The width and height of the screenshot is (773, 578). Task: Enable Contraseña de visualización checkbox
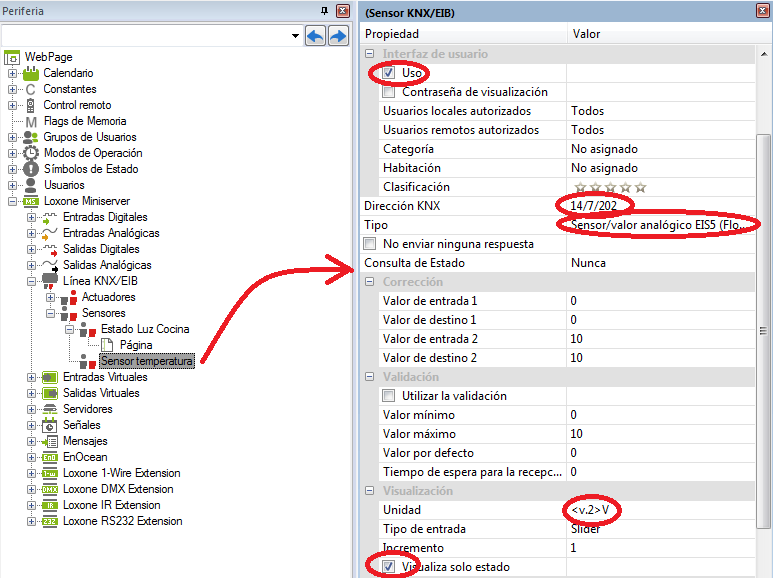tap(389, 92)
